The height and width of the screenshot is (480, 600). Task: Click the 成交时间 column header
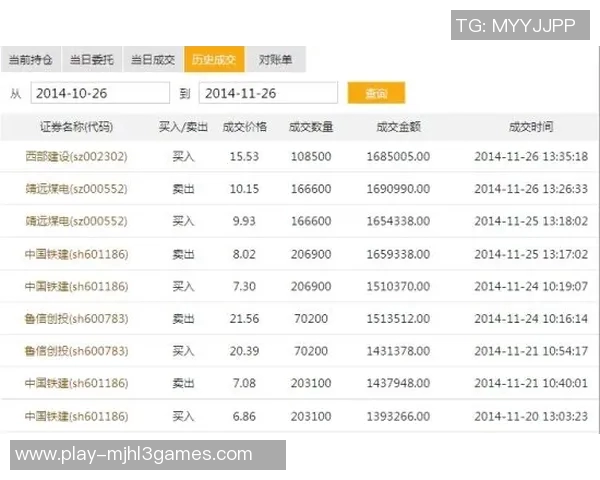tap(531, 127)
